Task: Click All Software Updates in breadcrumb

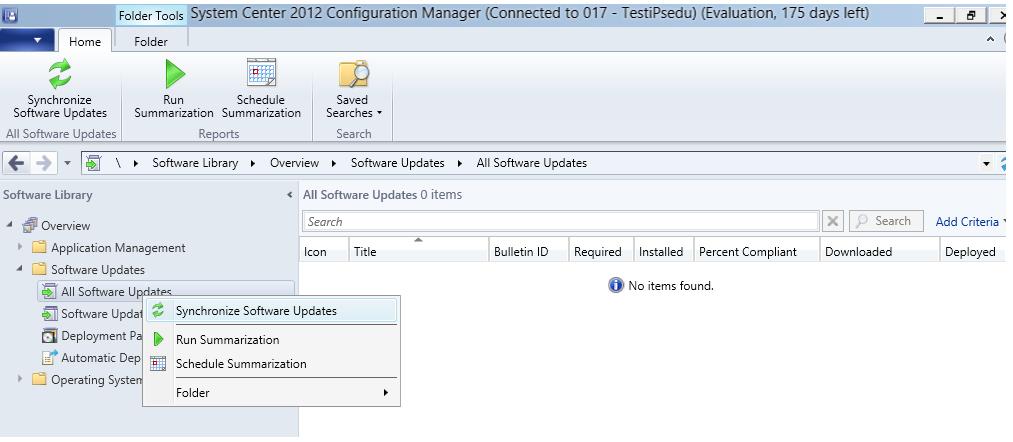Action: point(532,163)
